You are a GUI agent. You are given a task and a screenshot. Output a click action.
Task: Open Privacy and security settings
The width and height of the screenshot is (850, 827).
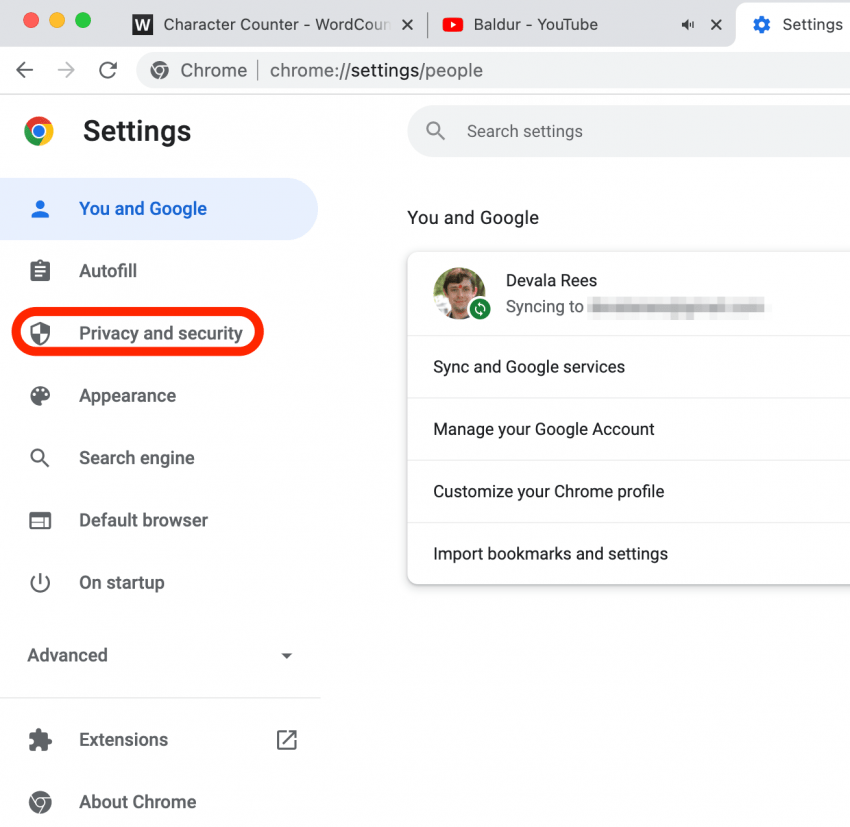pos(157,333)
